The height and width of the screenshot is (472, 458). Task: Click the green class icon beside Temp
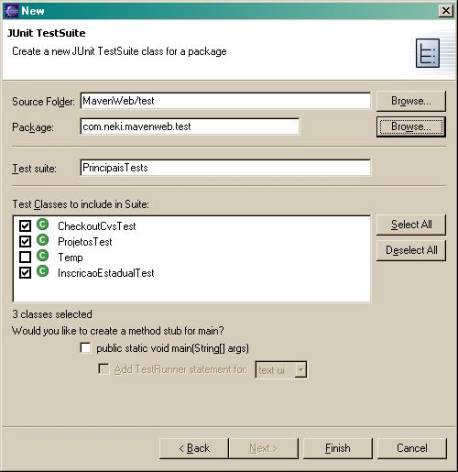click(42, 256)
